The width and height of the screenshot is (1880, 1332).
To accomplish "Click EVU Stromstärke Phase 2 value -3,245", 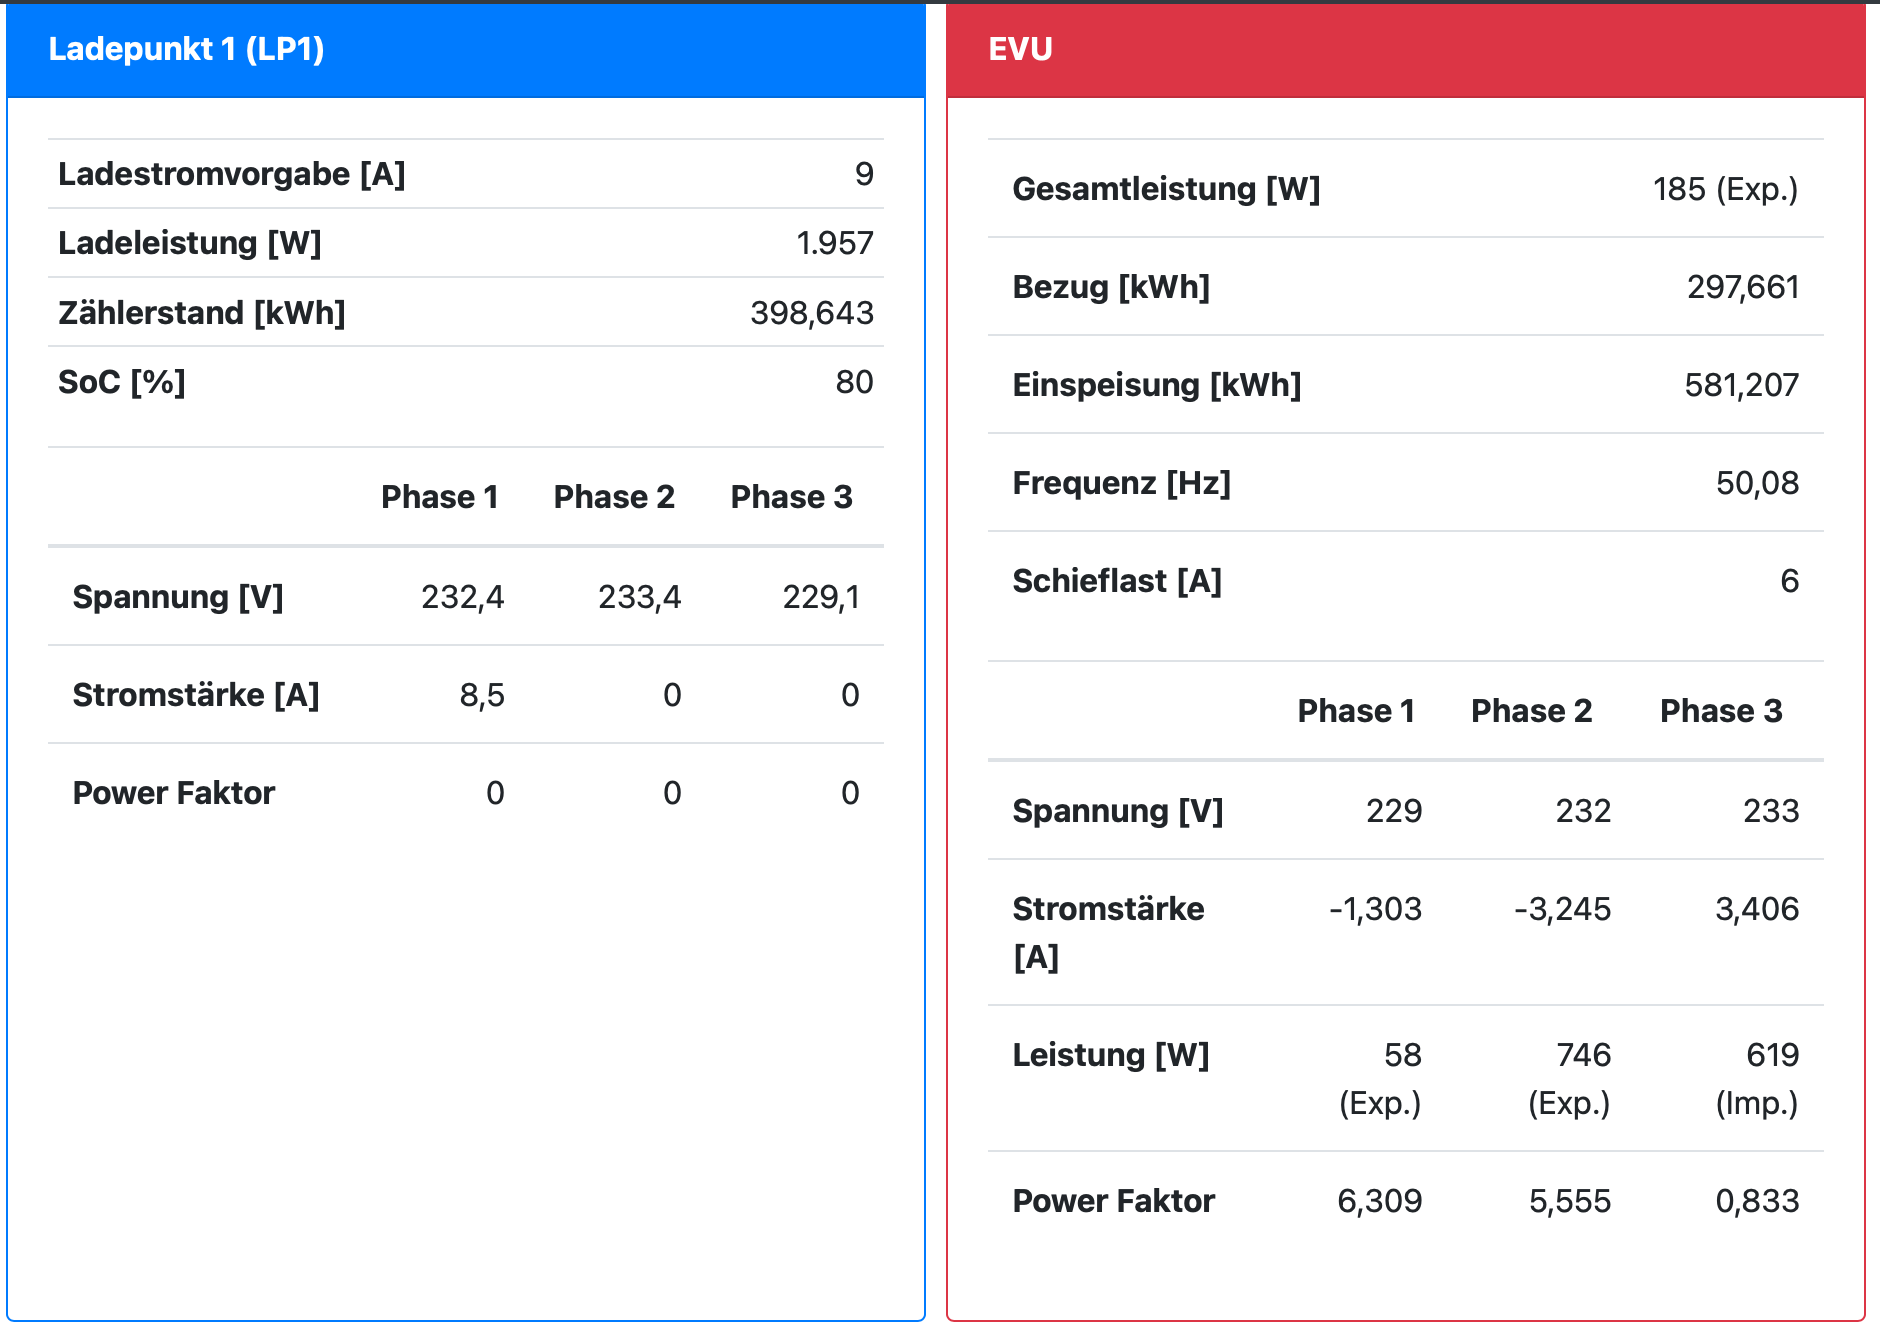I will (x=1562, y=909).
